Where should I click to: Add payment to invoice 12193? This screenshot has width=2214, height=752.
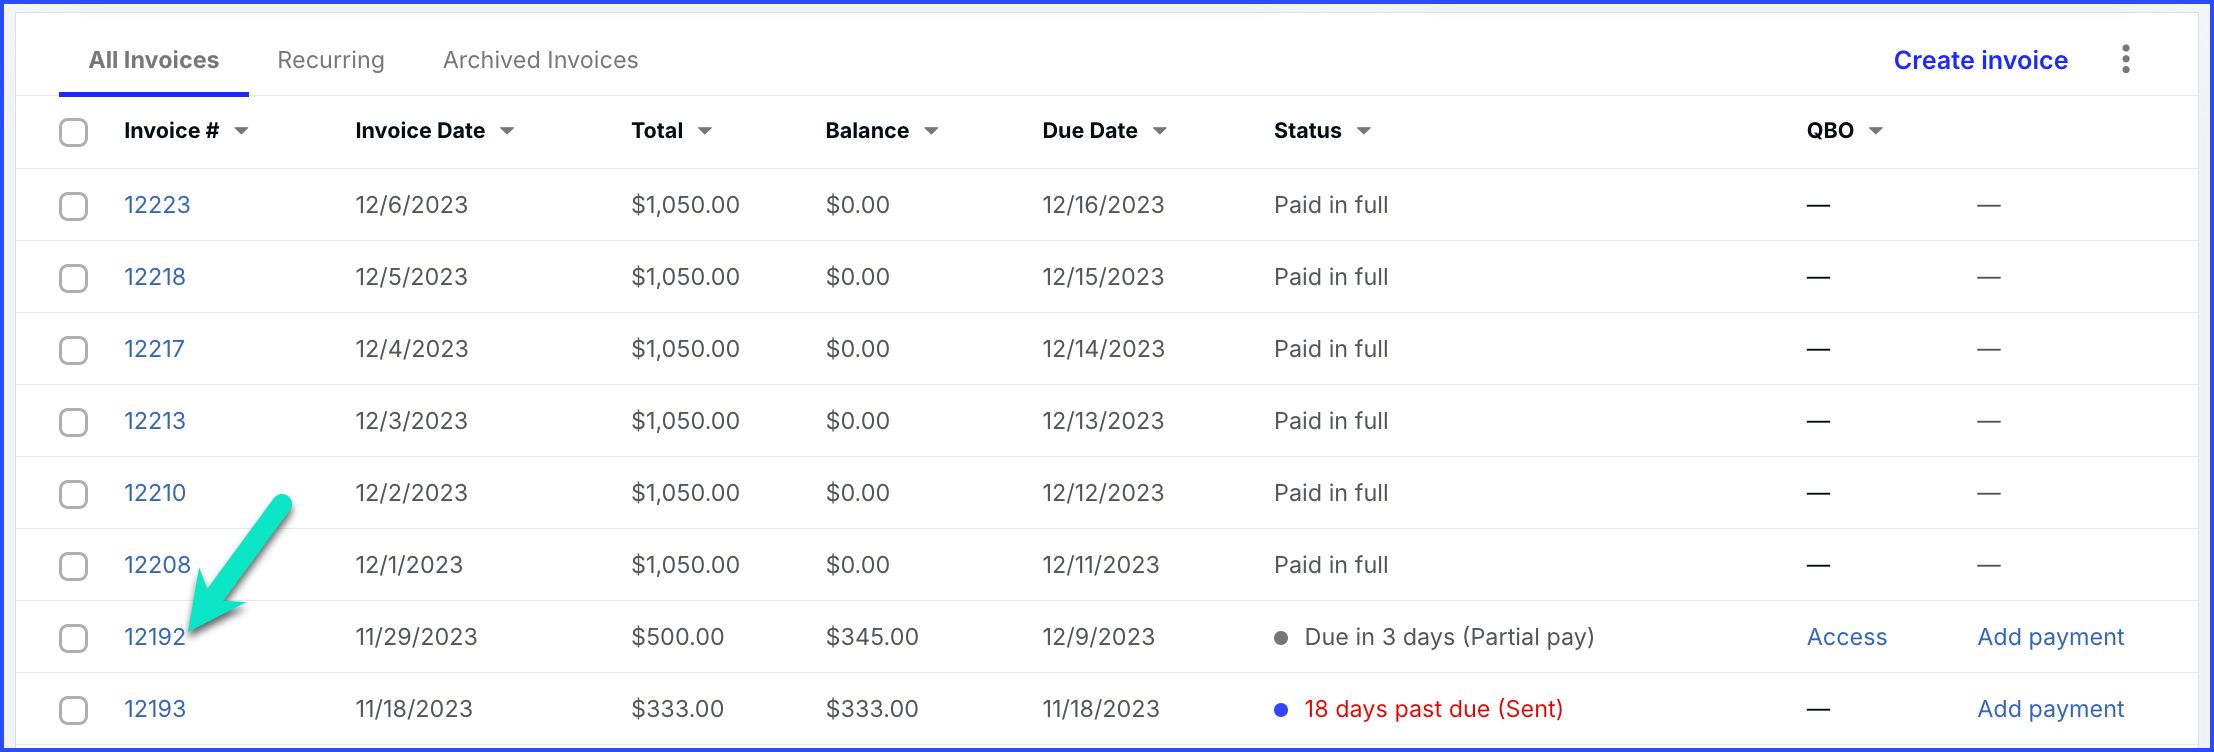(2050, 709)
